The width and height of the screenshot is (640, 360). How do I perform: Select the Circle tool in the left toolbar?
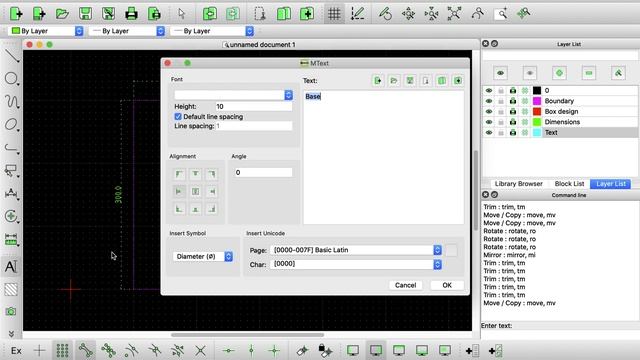click(x=11, y=78)
